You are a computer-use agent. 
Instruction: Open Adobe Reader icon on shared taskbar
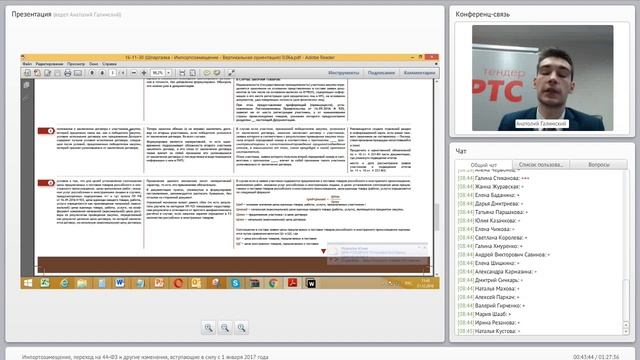292,283
